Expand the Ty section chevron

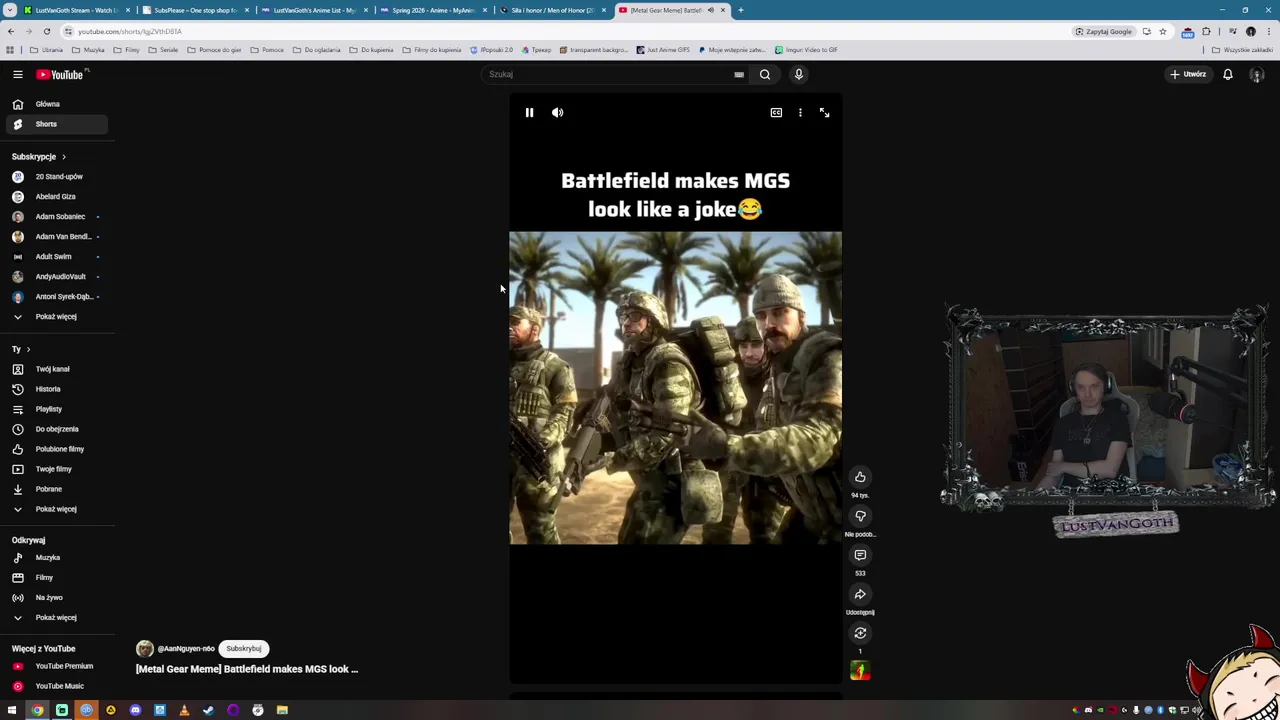click(28, 350)
